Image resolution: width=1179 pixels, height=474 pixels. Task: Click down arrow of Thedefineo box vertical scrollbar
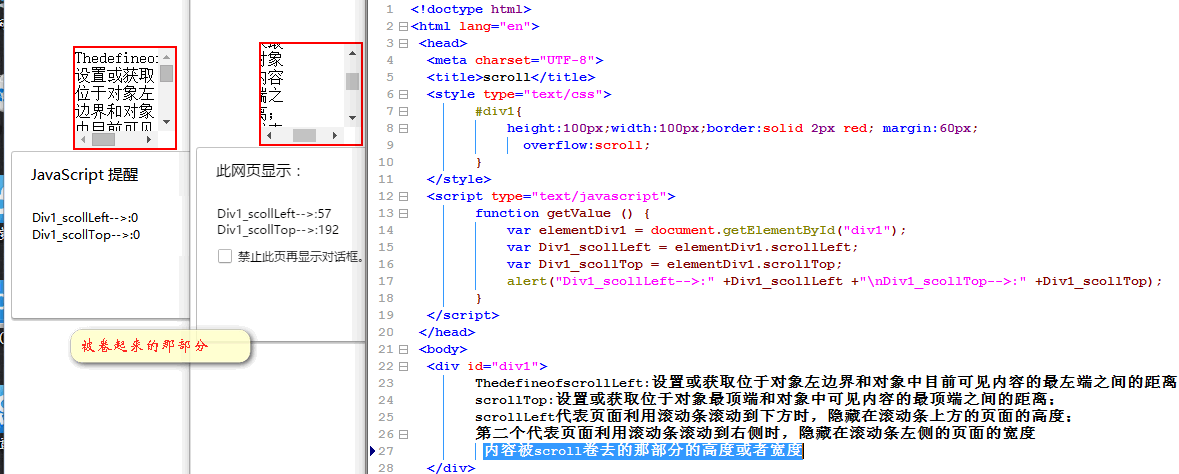[166, 122]
